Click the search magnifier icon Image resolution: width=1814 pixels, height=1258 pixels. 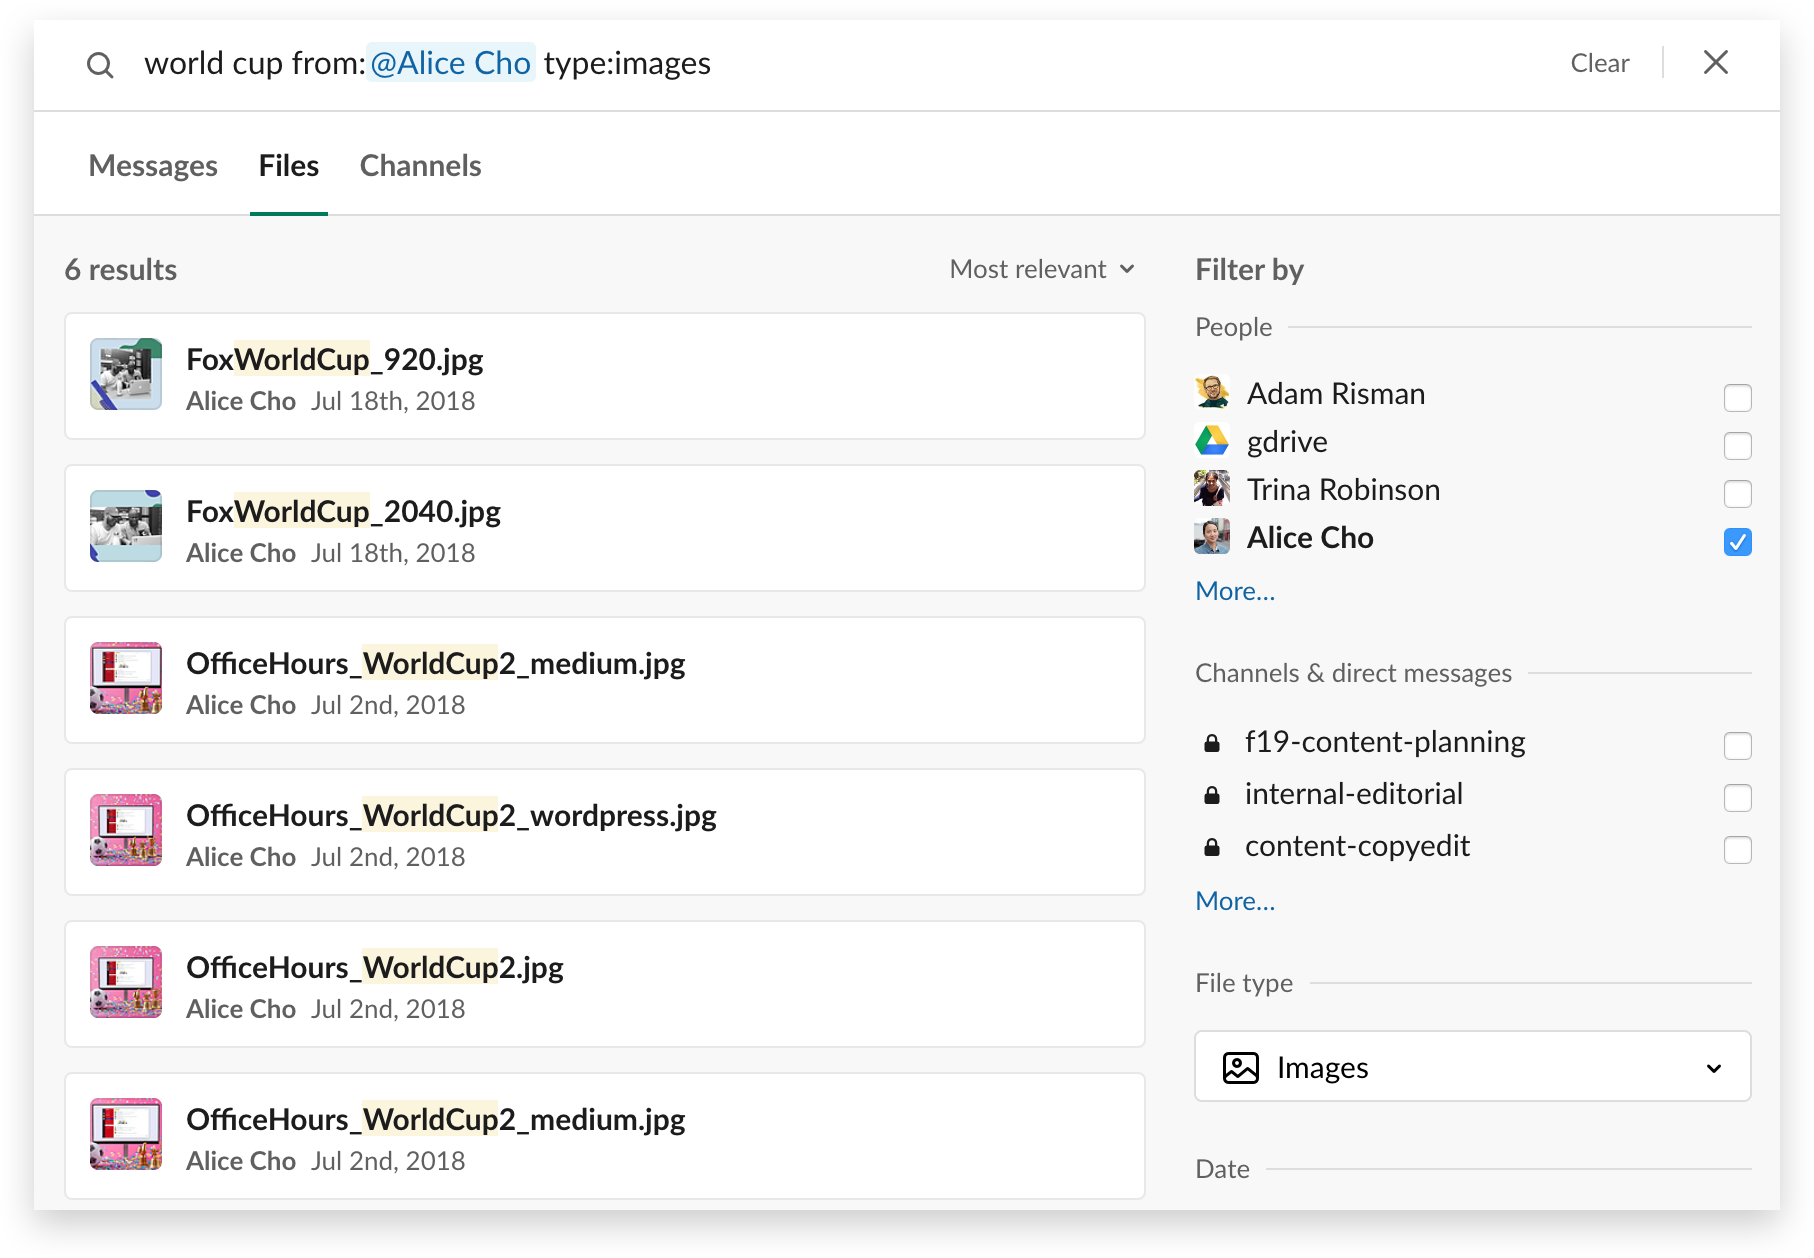point(100,65)
